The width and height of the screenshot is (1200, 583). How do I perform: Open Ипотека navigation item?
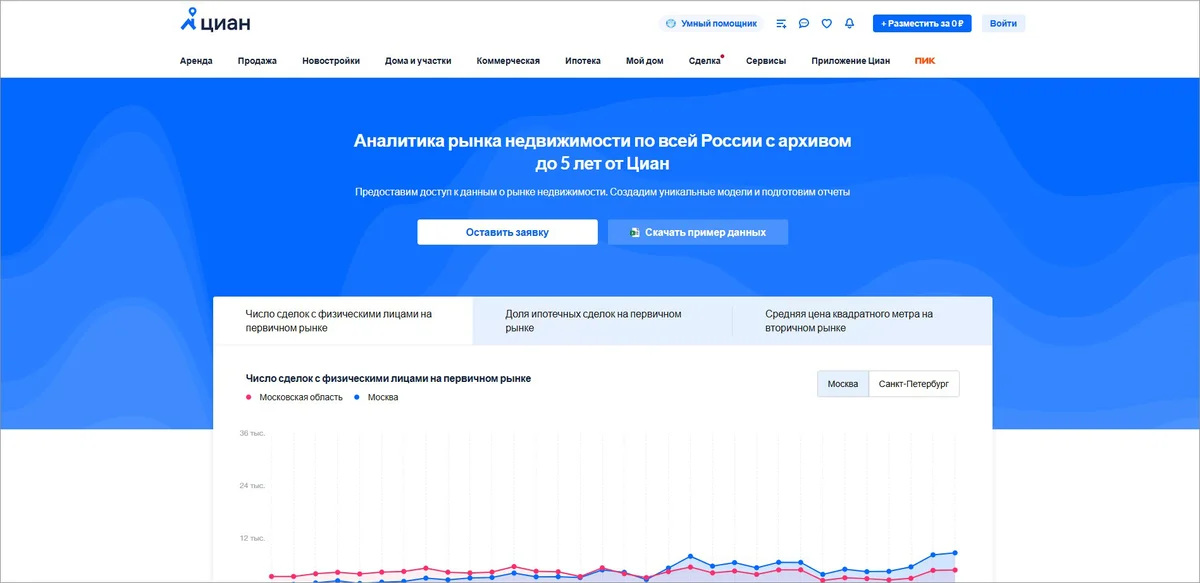[583, 61]
